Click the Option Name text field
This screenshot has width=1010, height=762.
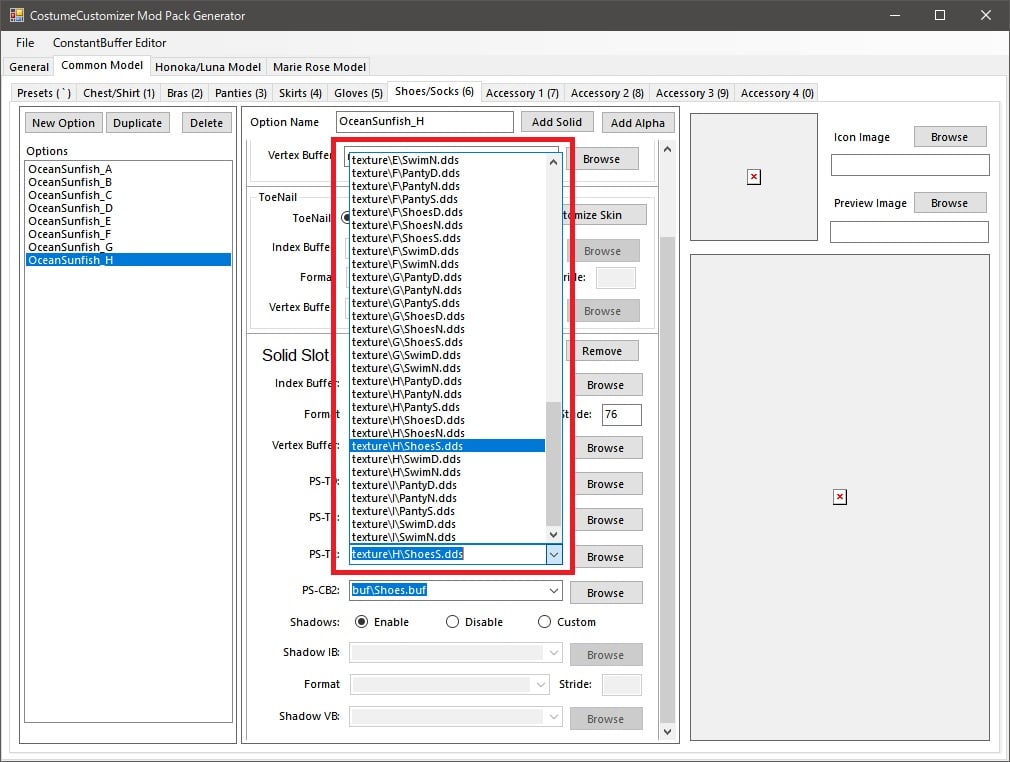[424, 122]
